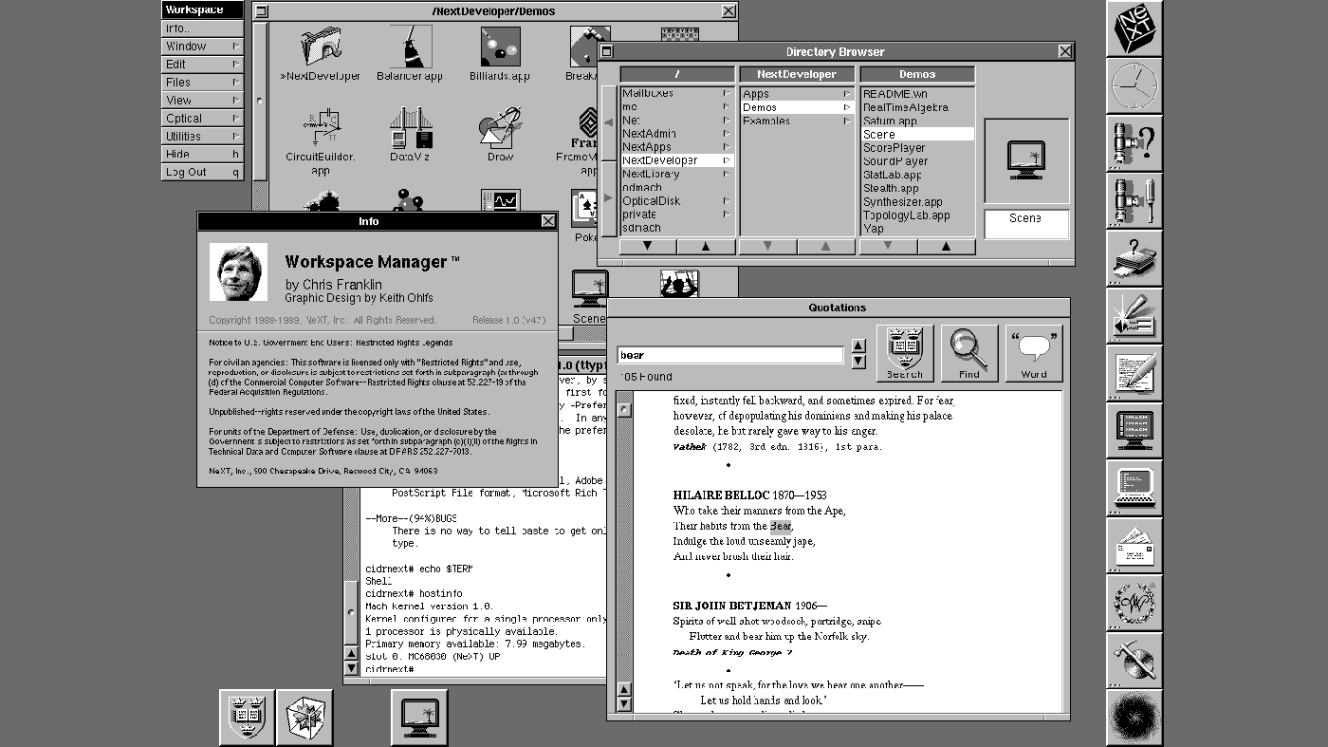Image resolution: width=1328 pixels, height=747 pixels.
Task: Open the Edit submenu in the Workspace menu
Action: tap(203, 64)
